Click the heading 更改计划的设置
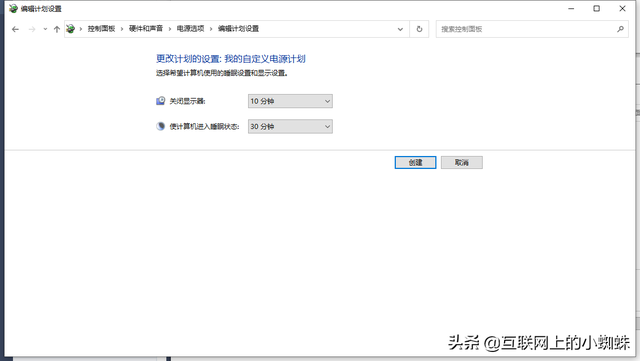 (231, 59)
